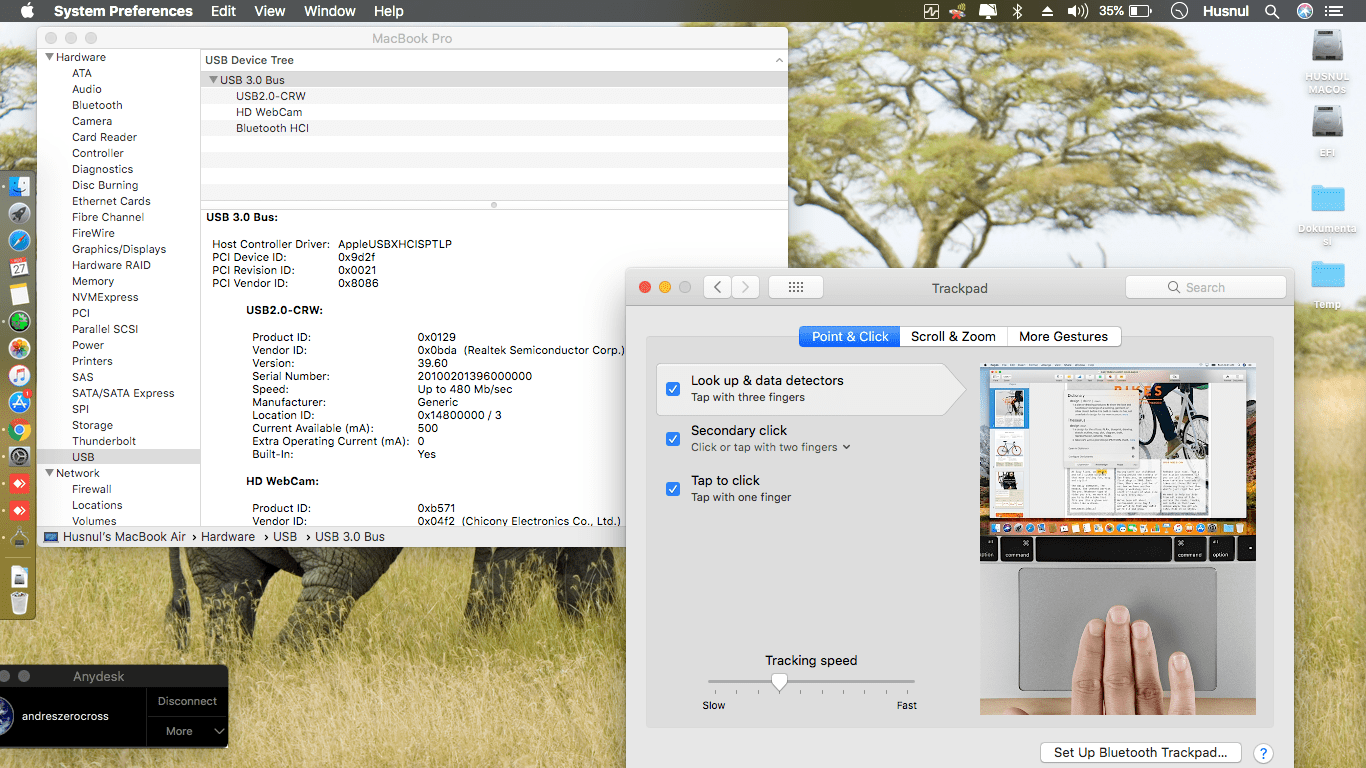Toggle Look up & data detectors checkbox

tap(673, 389)
